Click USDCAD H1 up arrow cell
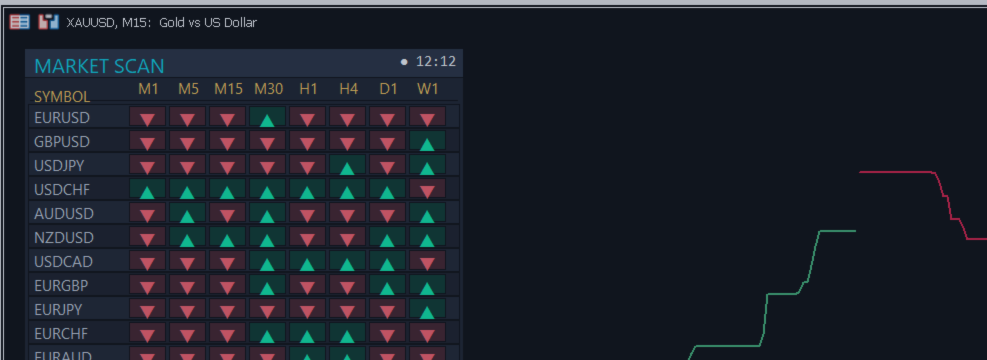Image resolution: width=987 pixels, height=360 pixels. (307, 261)
